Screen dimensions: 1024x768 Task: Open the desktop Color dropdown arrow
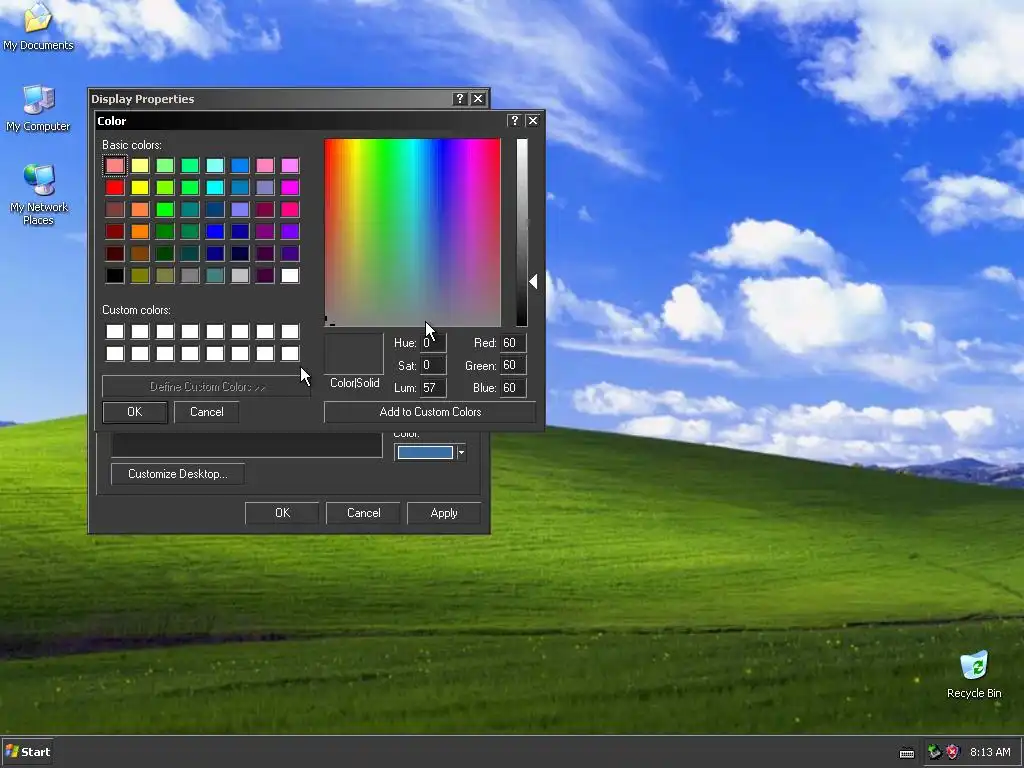click(461, 453)
